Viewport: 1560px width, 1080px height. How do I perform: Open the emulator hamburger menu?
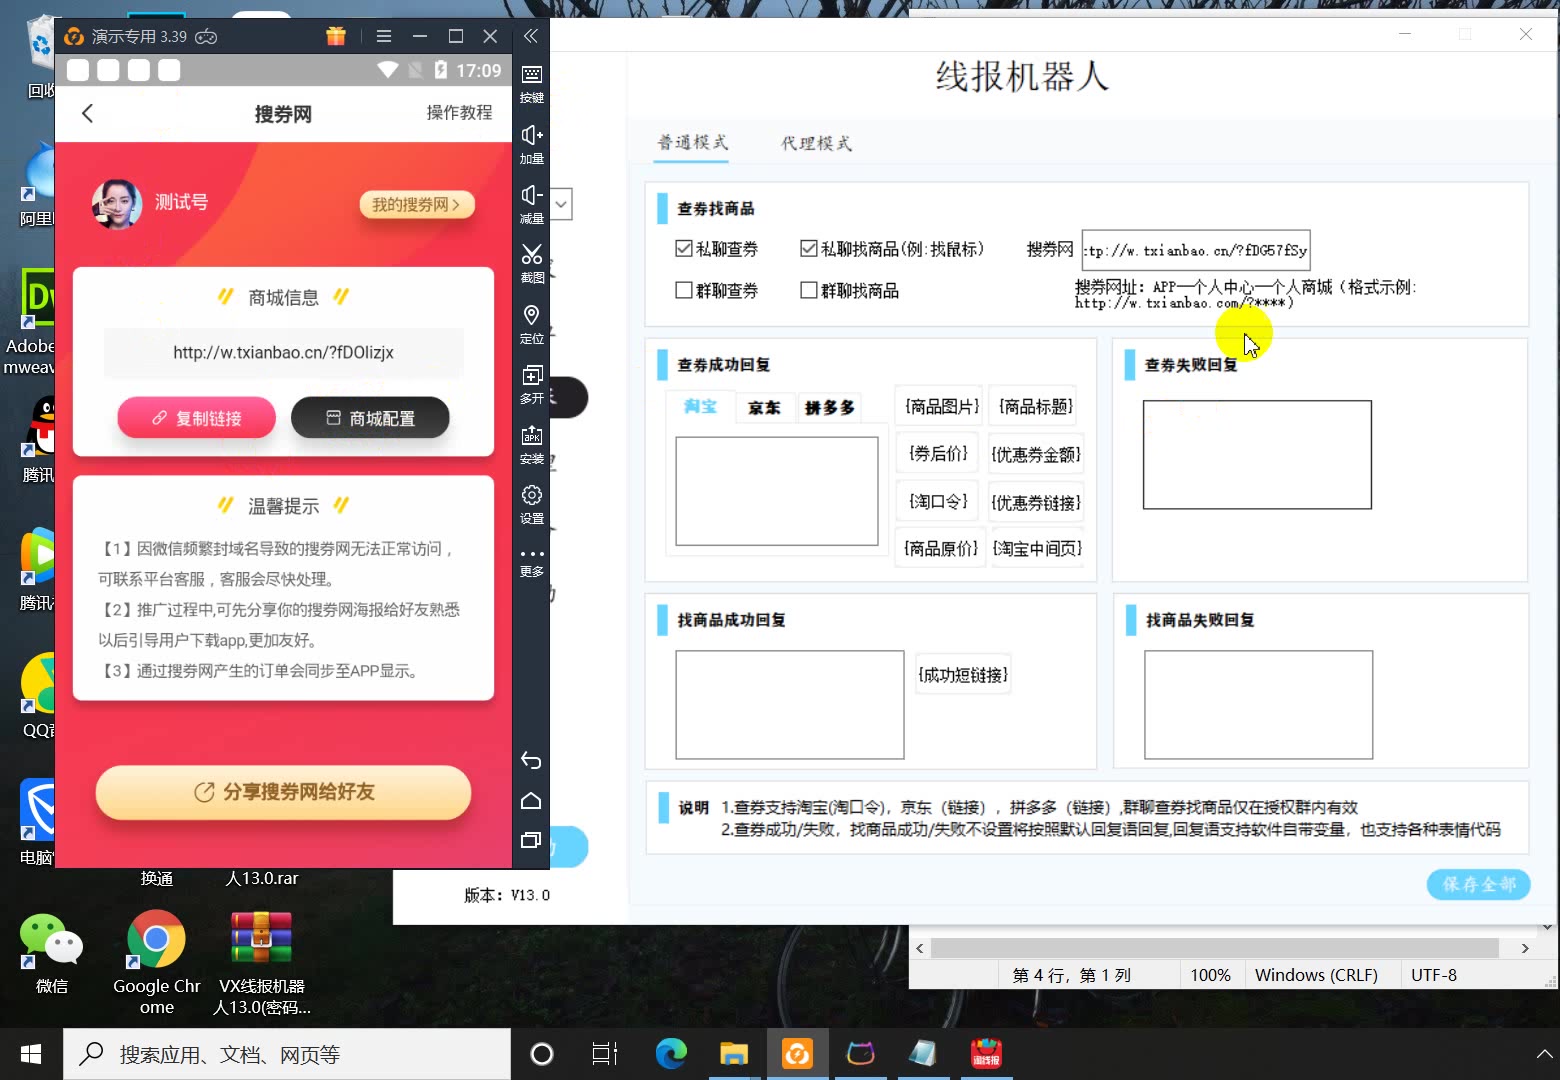(383, 36)
